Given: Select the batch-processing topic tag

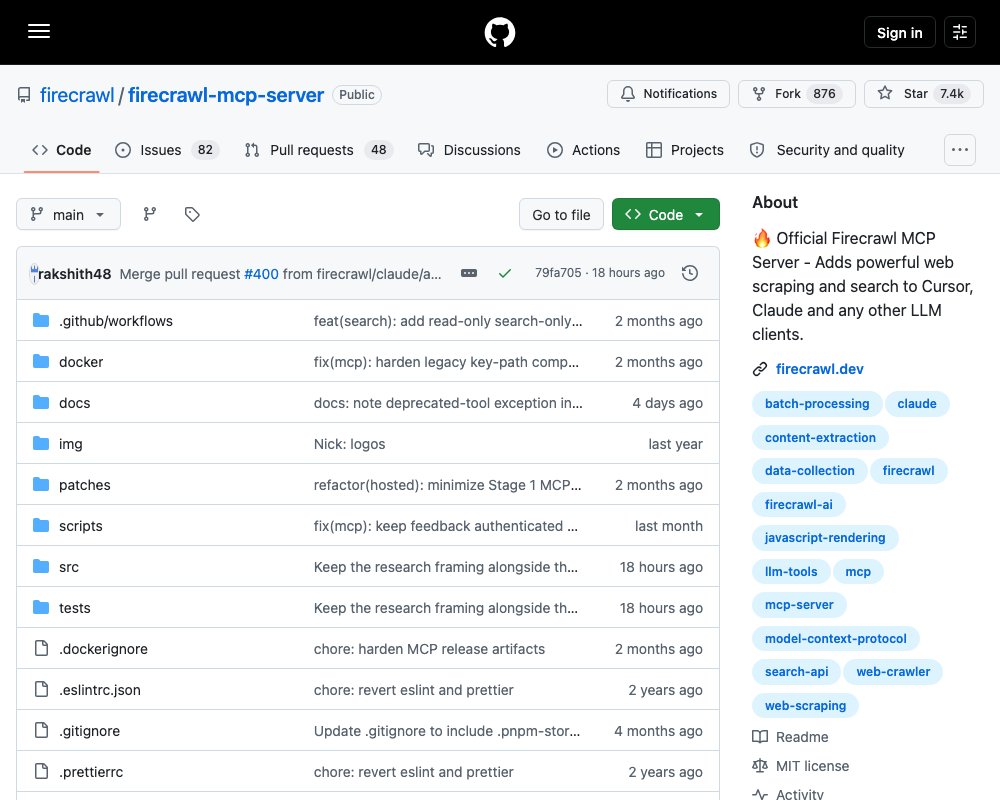Looking at the screenshot, I should click(817, 404).
